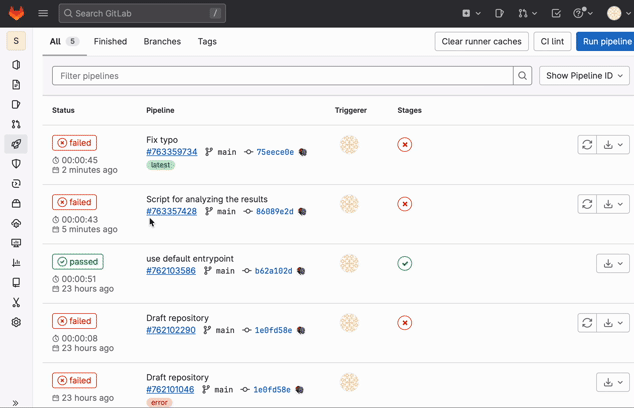Open pipeline #762101046
Screen dimensions: 634x408
(170, 390)
